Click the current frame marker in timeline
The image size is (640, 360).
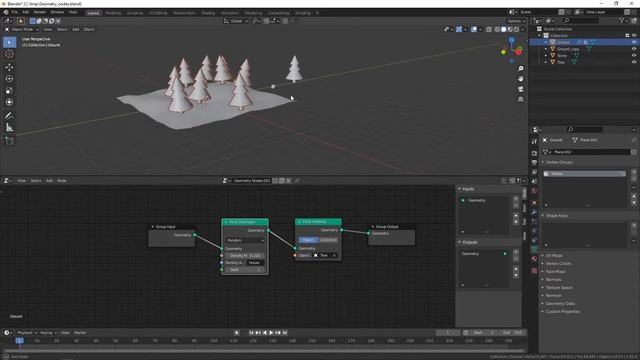tap(19, 340)
